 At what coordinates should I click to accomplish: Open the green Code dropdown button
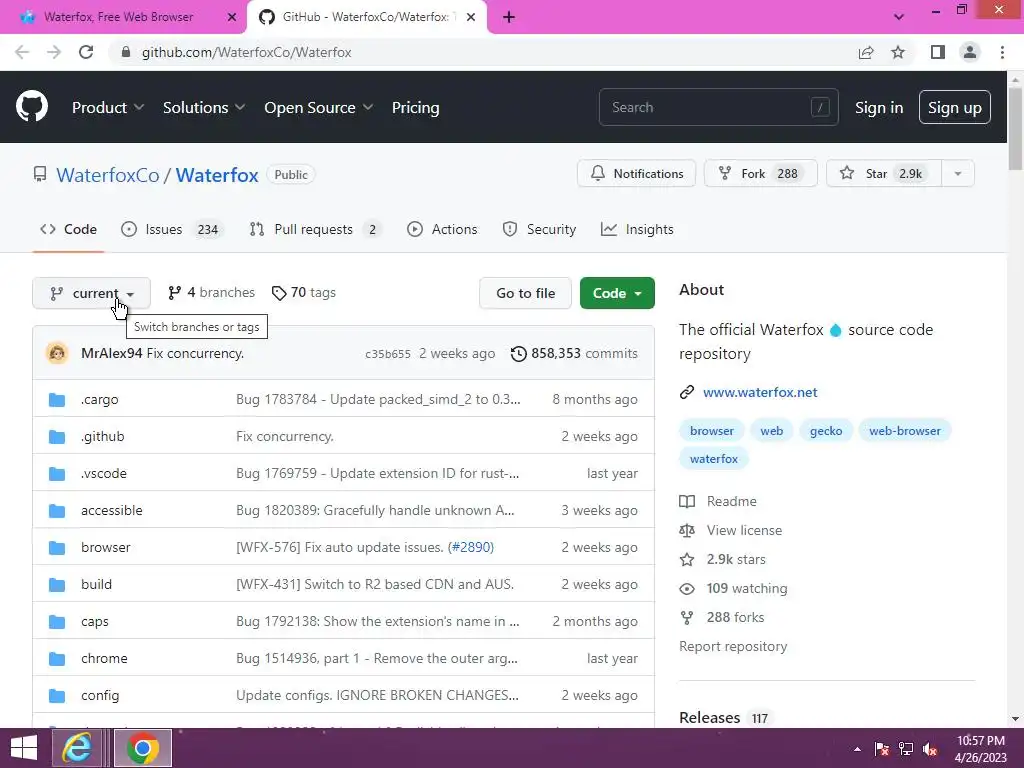click(617, 293)
